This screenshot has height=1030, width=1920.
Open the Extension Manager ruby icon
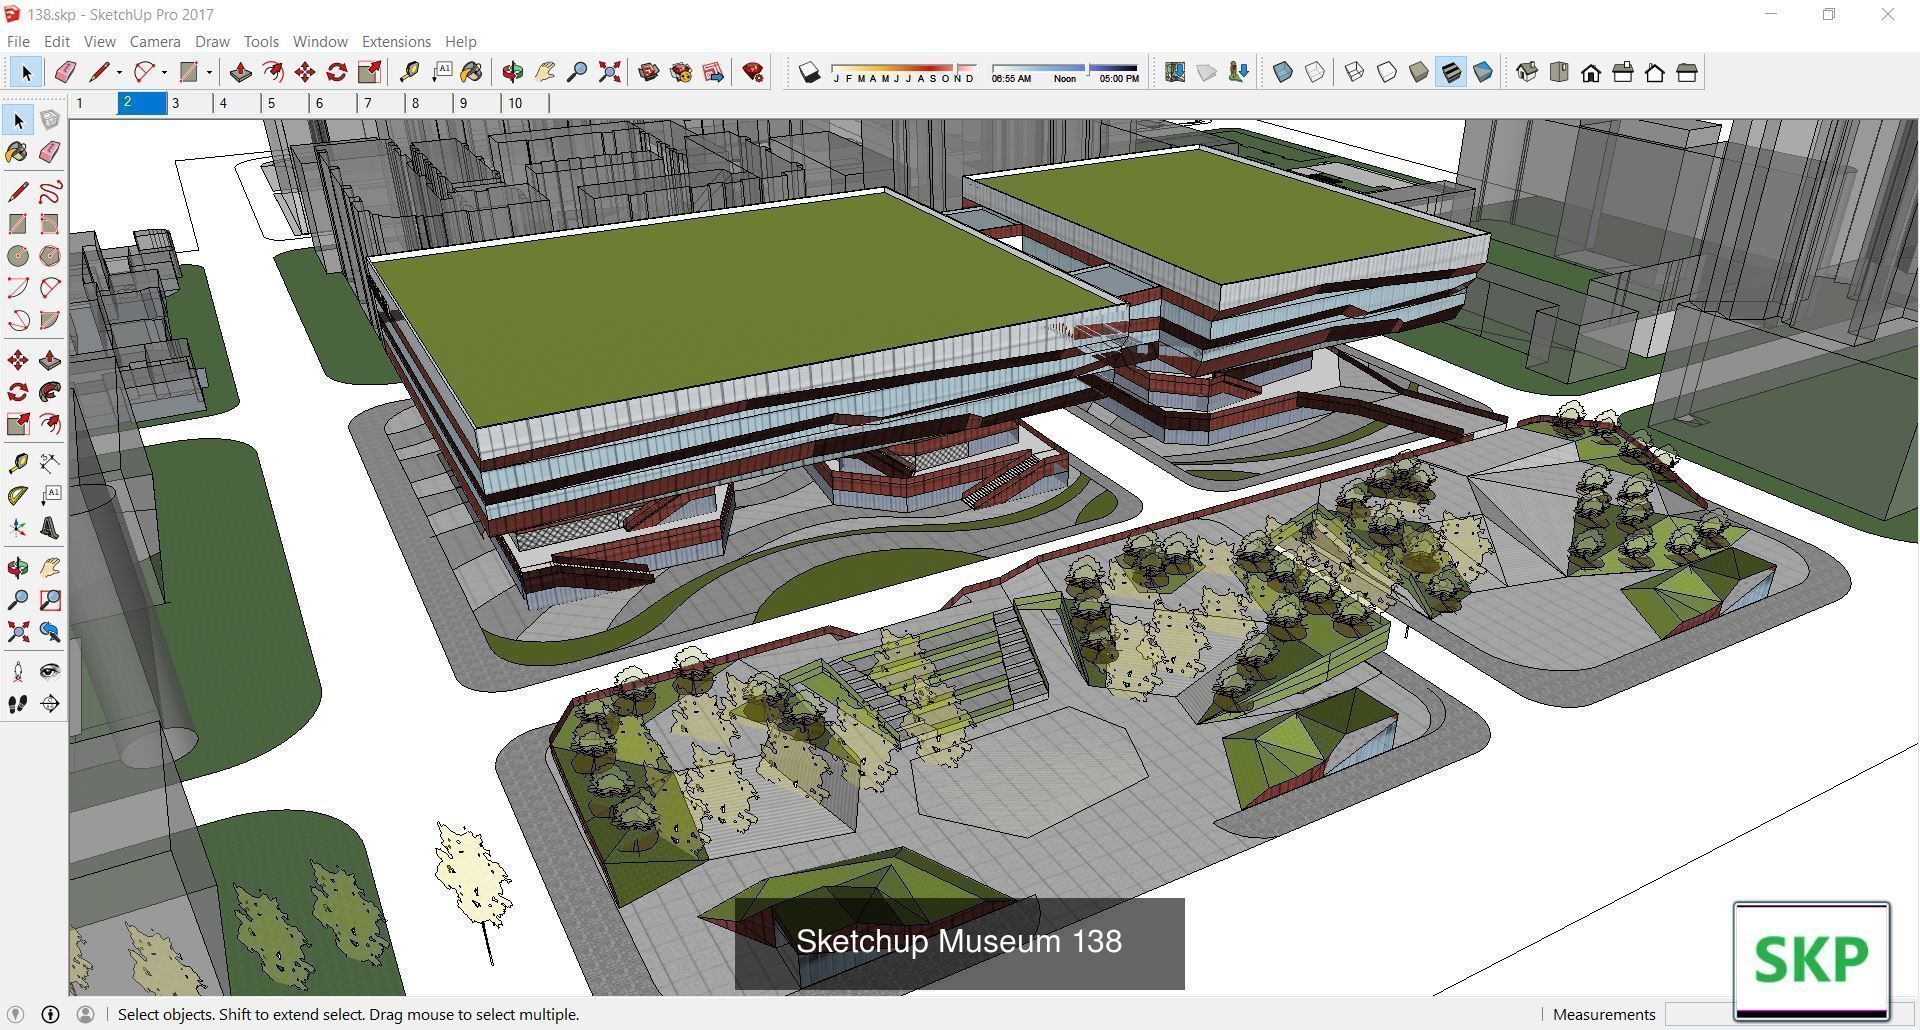point(753,72)
